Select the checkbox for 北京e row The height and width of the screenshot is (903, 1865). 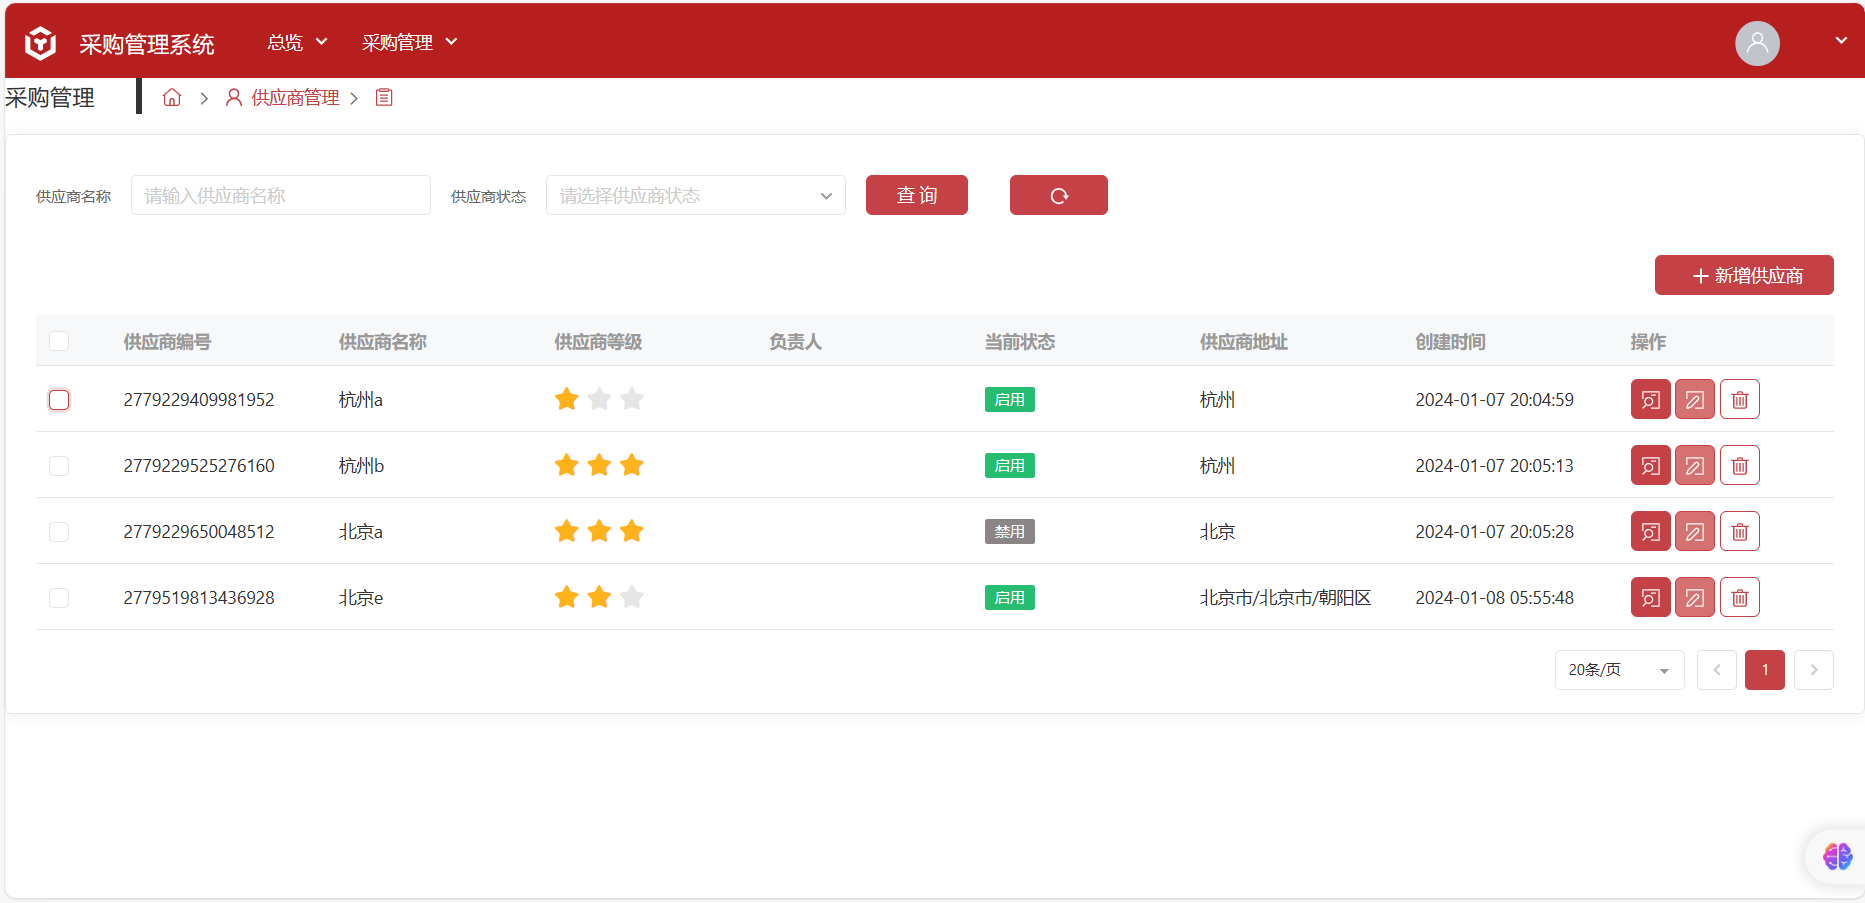point(59,598)
